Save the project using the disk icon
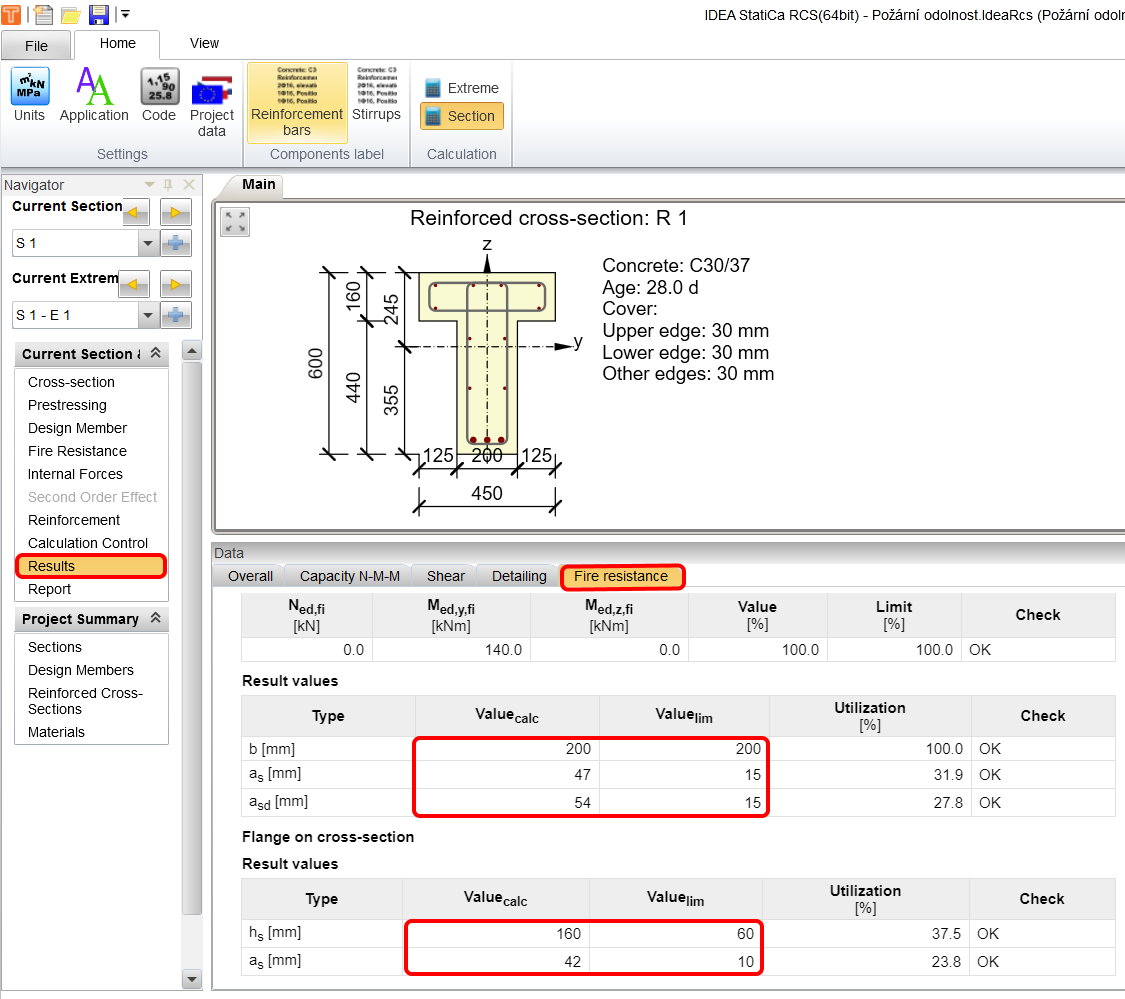This screenshot has height=999, width=1125. point(100,14)
